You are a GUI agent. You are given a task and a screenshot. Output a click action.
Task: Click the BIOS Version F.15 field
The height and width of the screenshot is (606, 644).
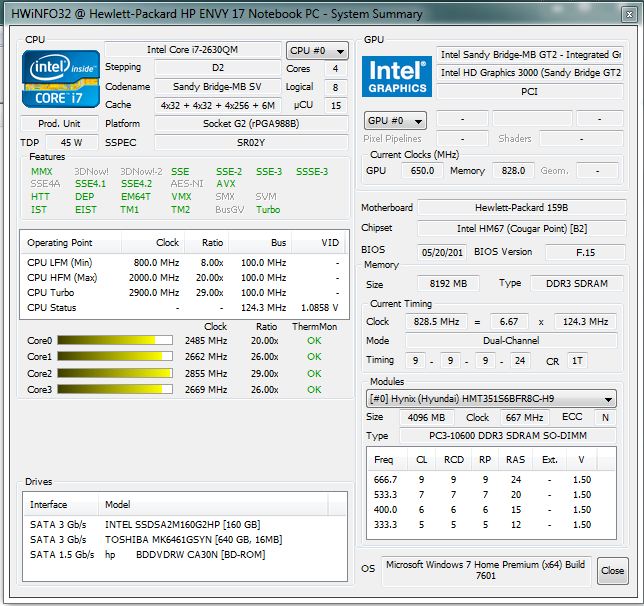(x=585, y=252)
